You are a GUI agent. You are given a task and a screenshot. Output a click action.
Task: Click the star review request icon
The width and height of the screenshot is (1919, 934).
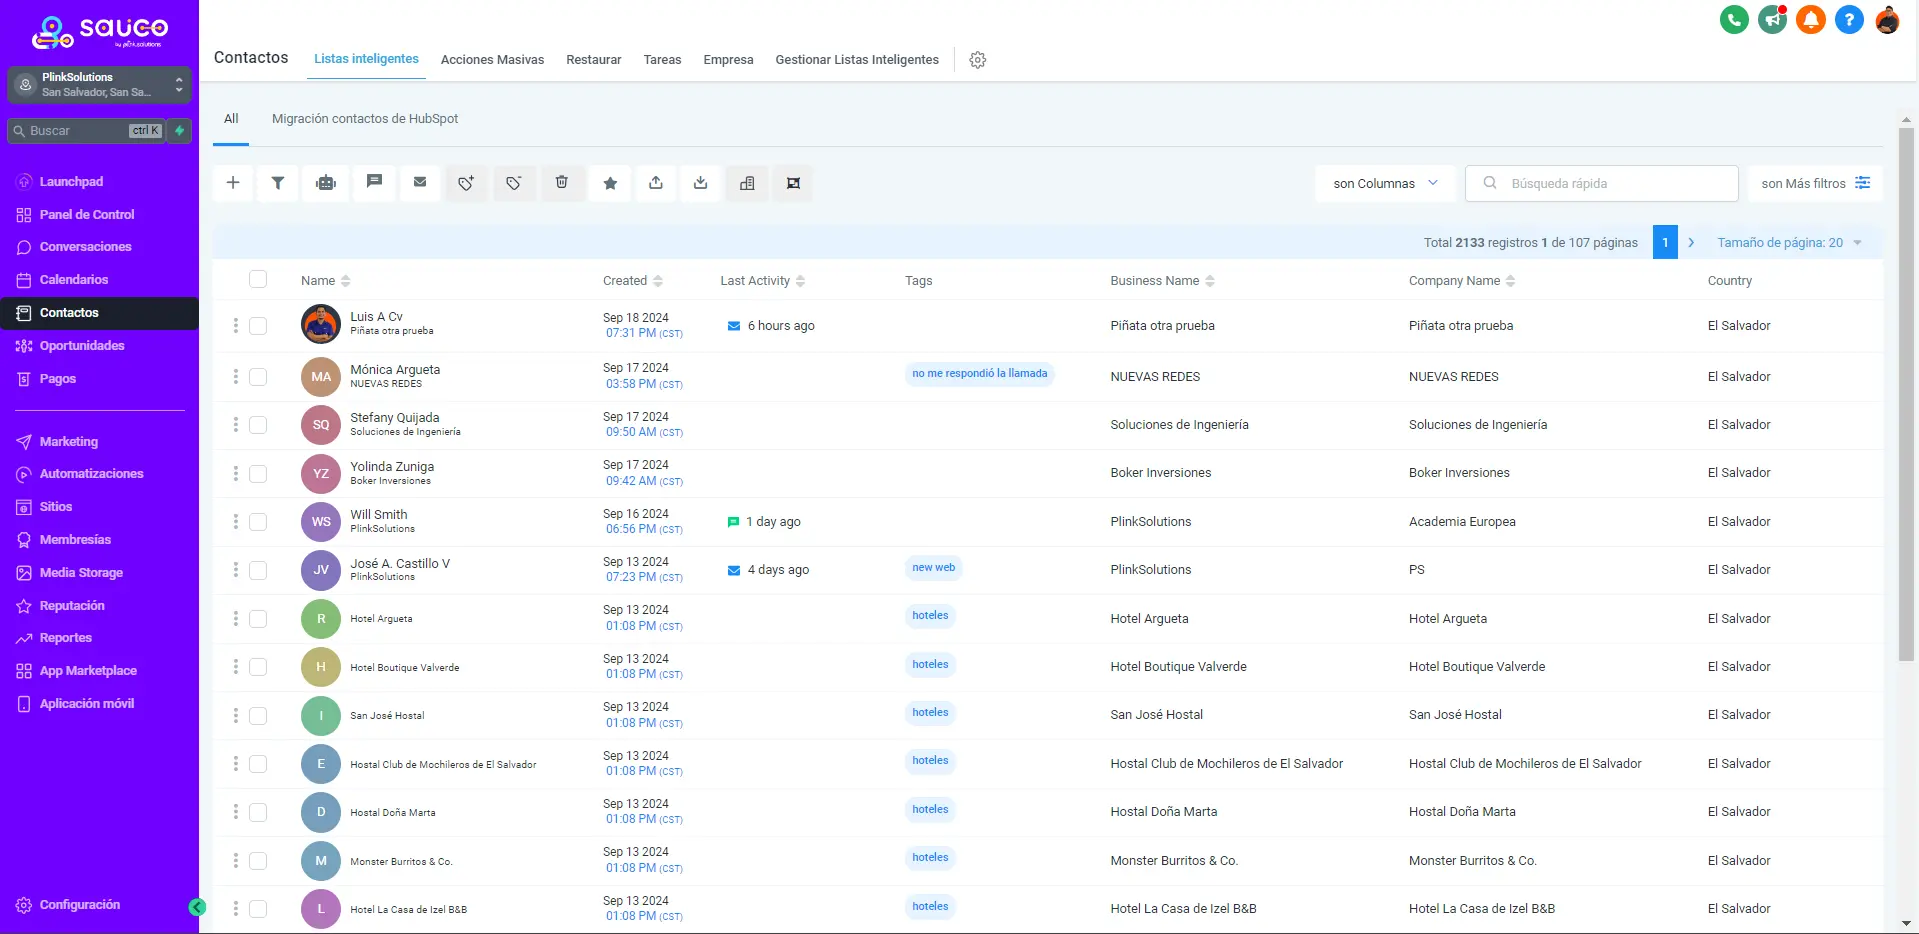tap(610, 183)
